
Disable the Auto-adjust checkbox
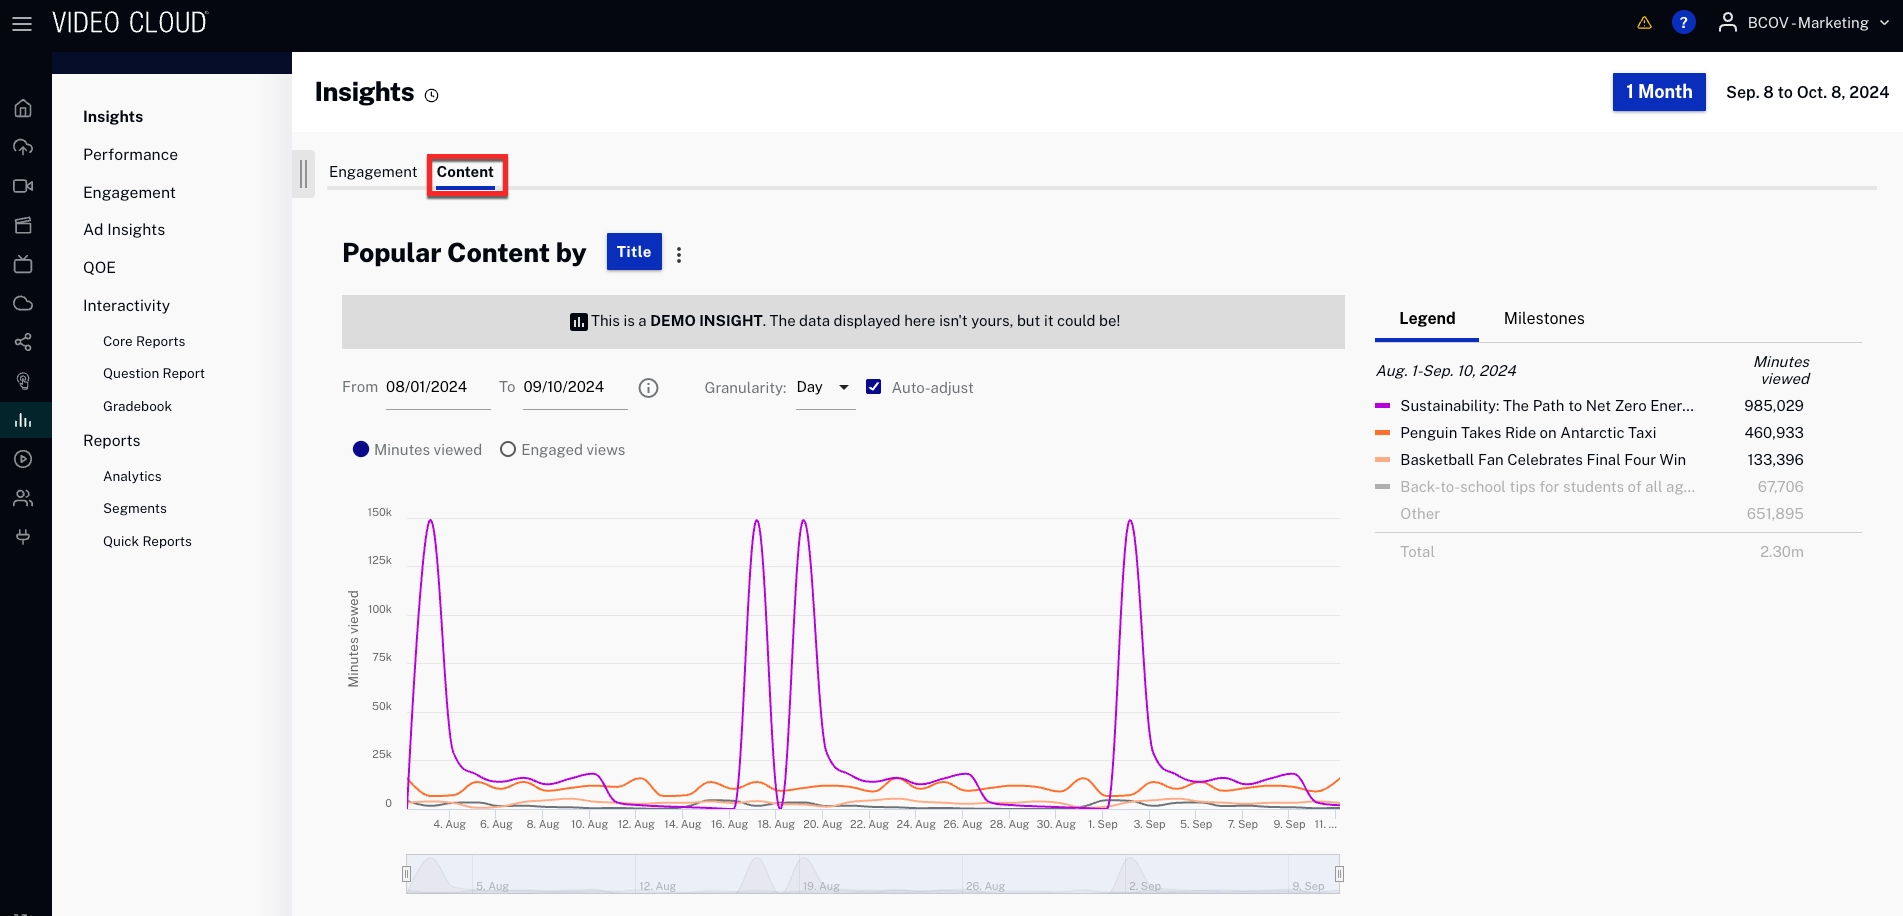[x=874, y=386]
